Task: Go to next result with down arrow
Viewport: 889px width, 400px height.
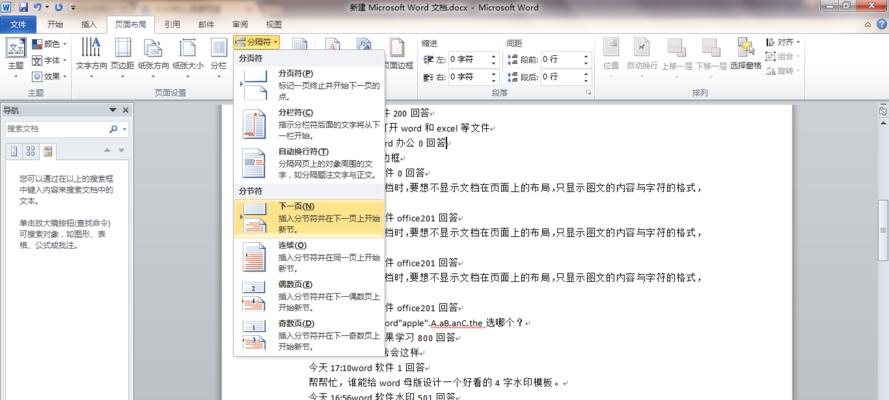Action: 121,150
